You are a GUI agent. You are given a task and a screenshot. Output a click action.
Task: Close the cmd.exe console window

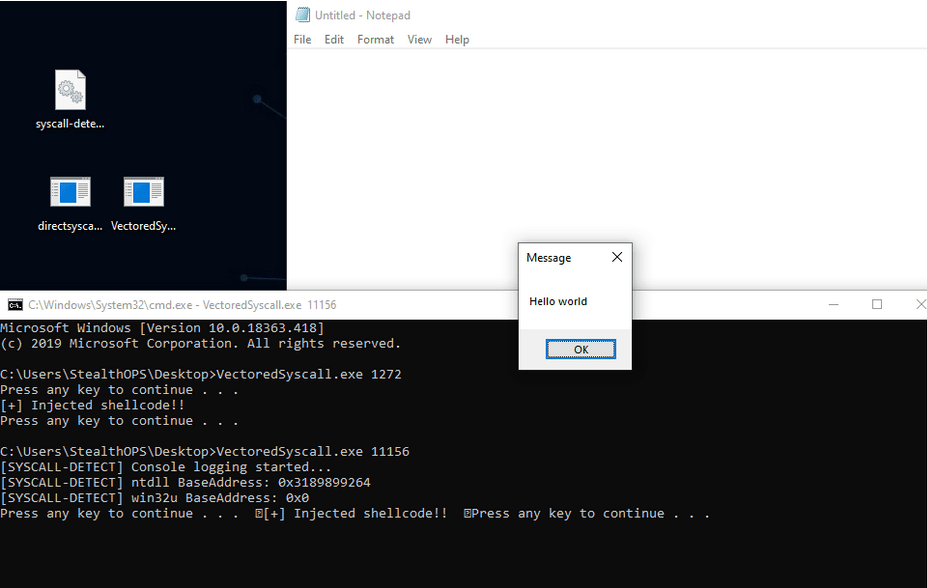click(x=919, y=304)
